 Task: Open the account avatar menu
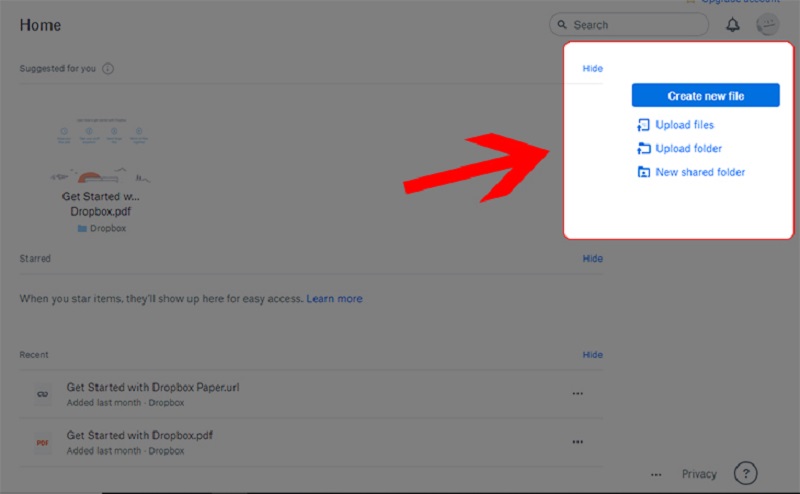[767, 24]
